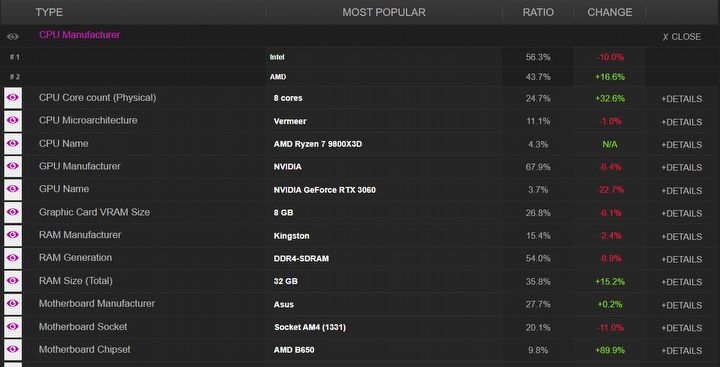Viewport: 720px width, 367px height.
Task: Sort by the CHANGE column header
Action: pyautogui.click(x=610, y=12)
